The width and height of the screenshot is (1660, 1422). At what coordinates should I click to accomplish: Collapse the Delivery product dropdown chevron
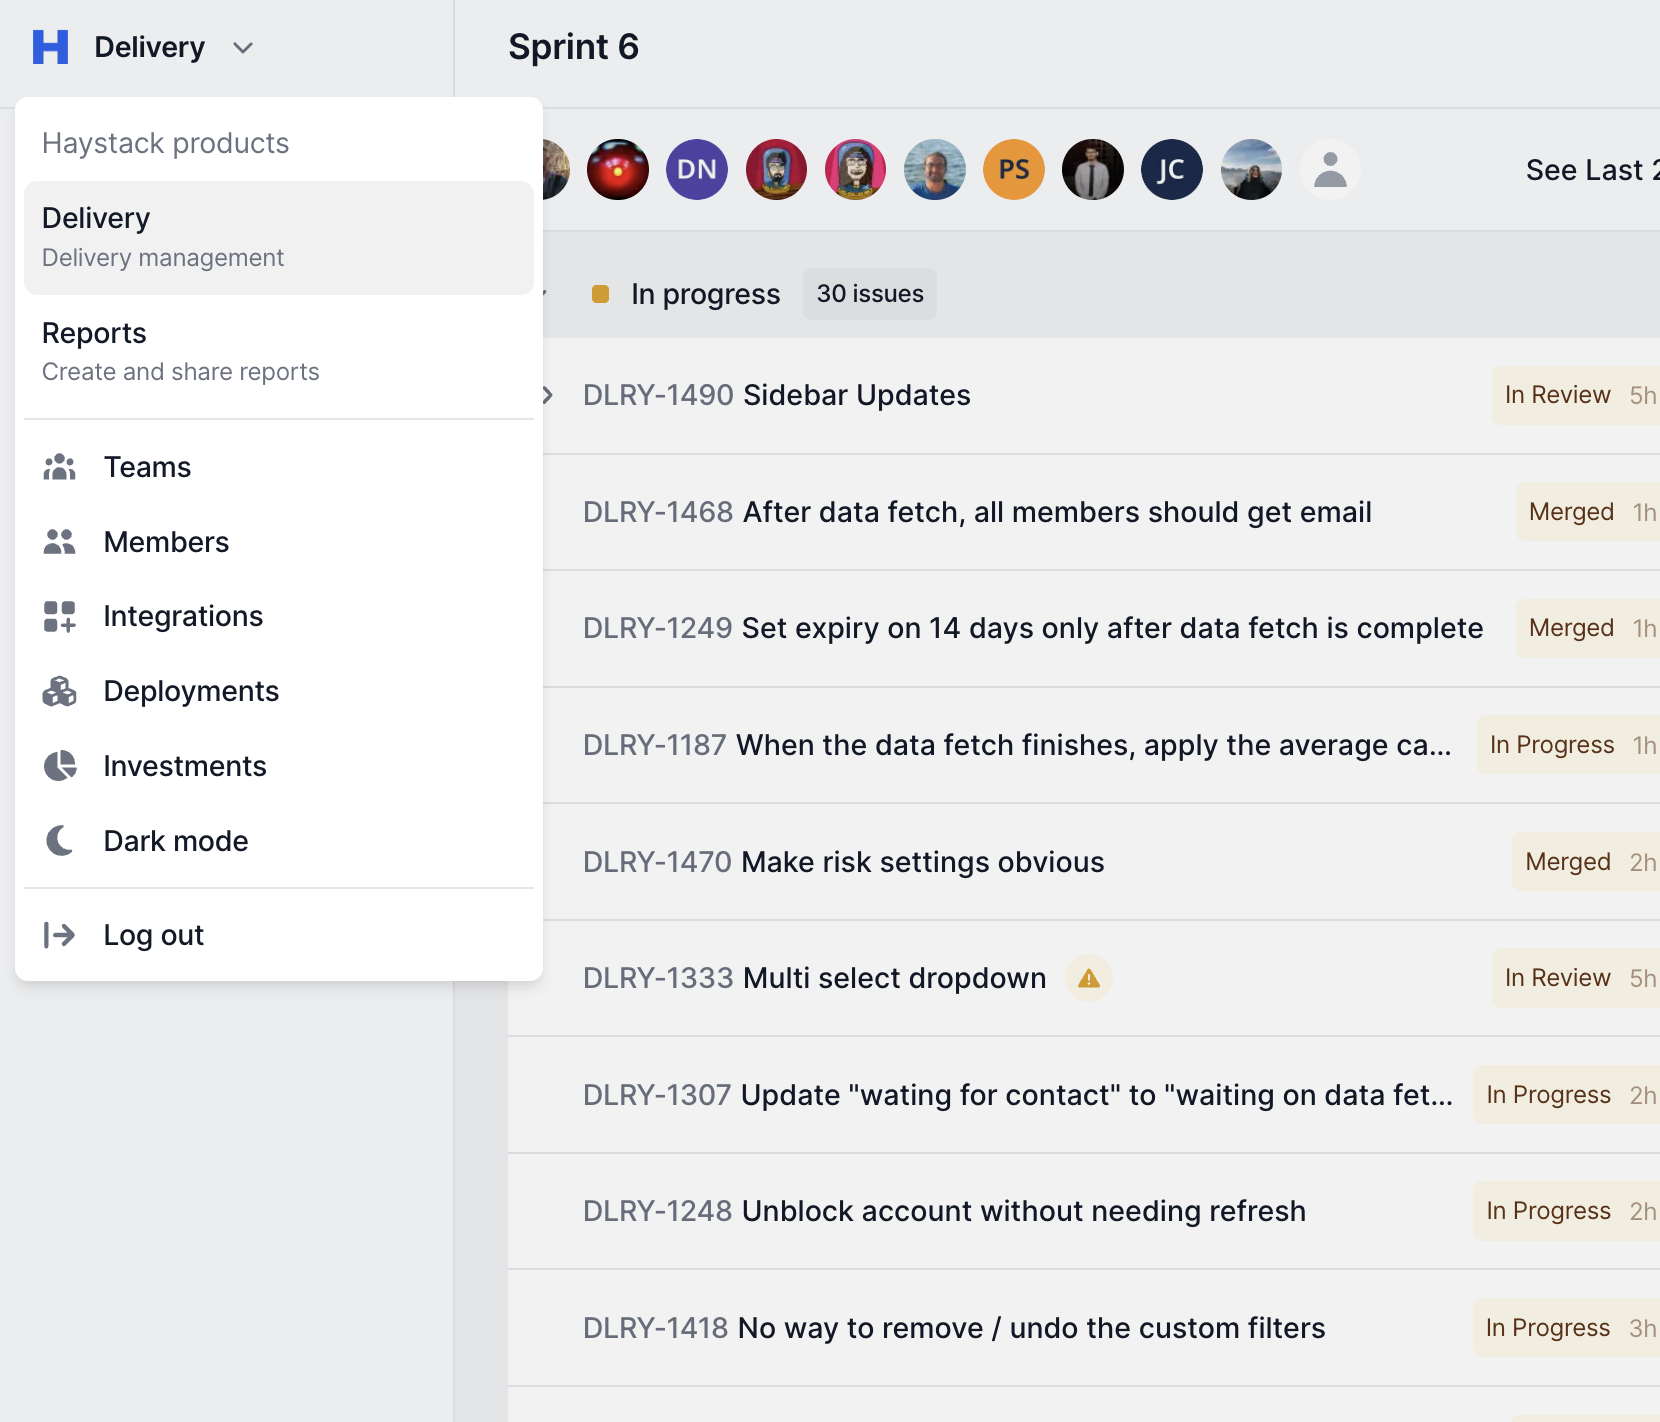pyautogui.click(x=243, y=48)
